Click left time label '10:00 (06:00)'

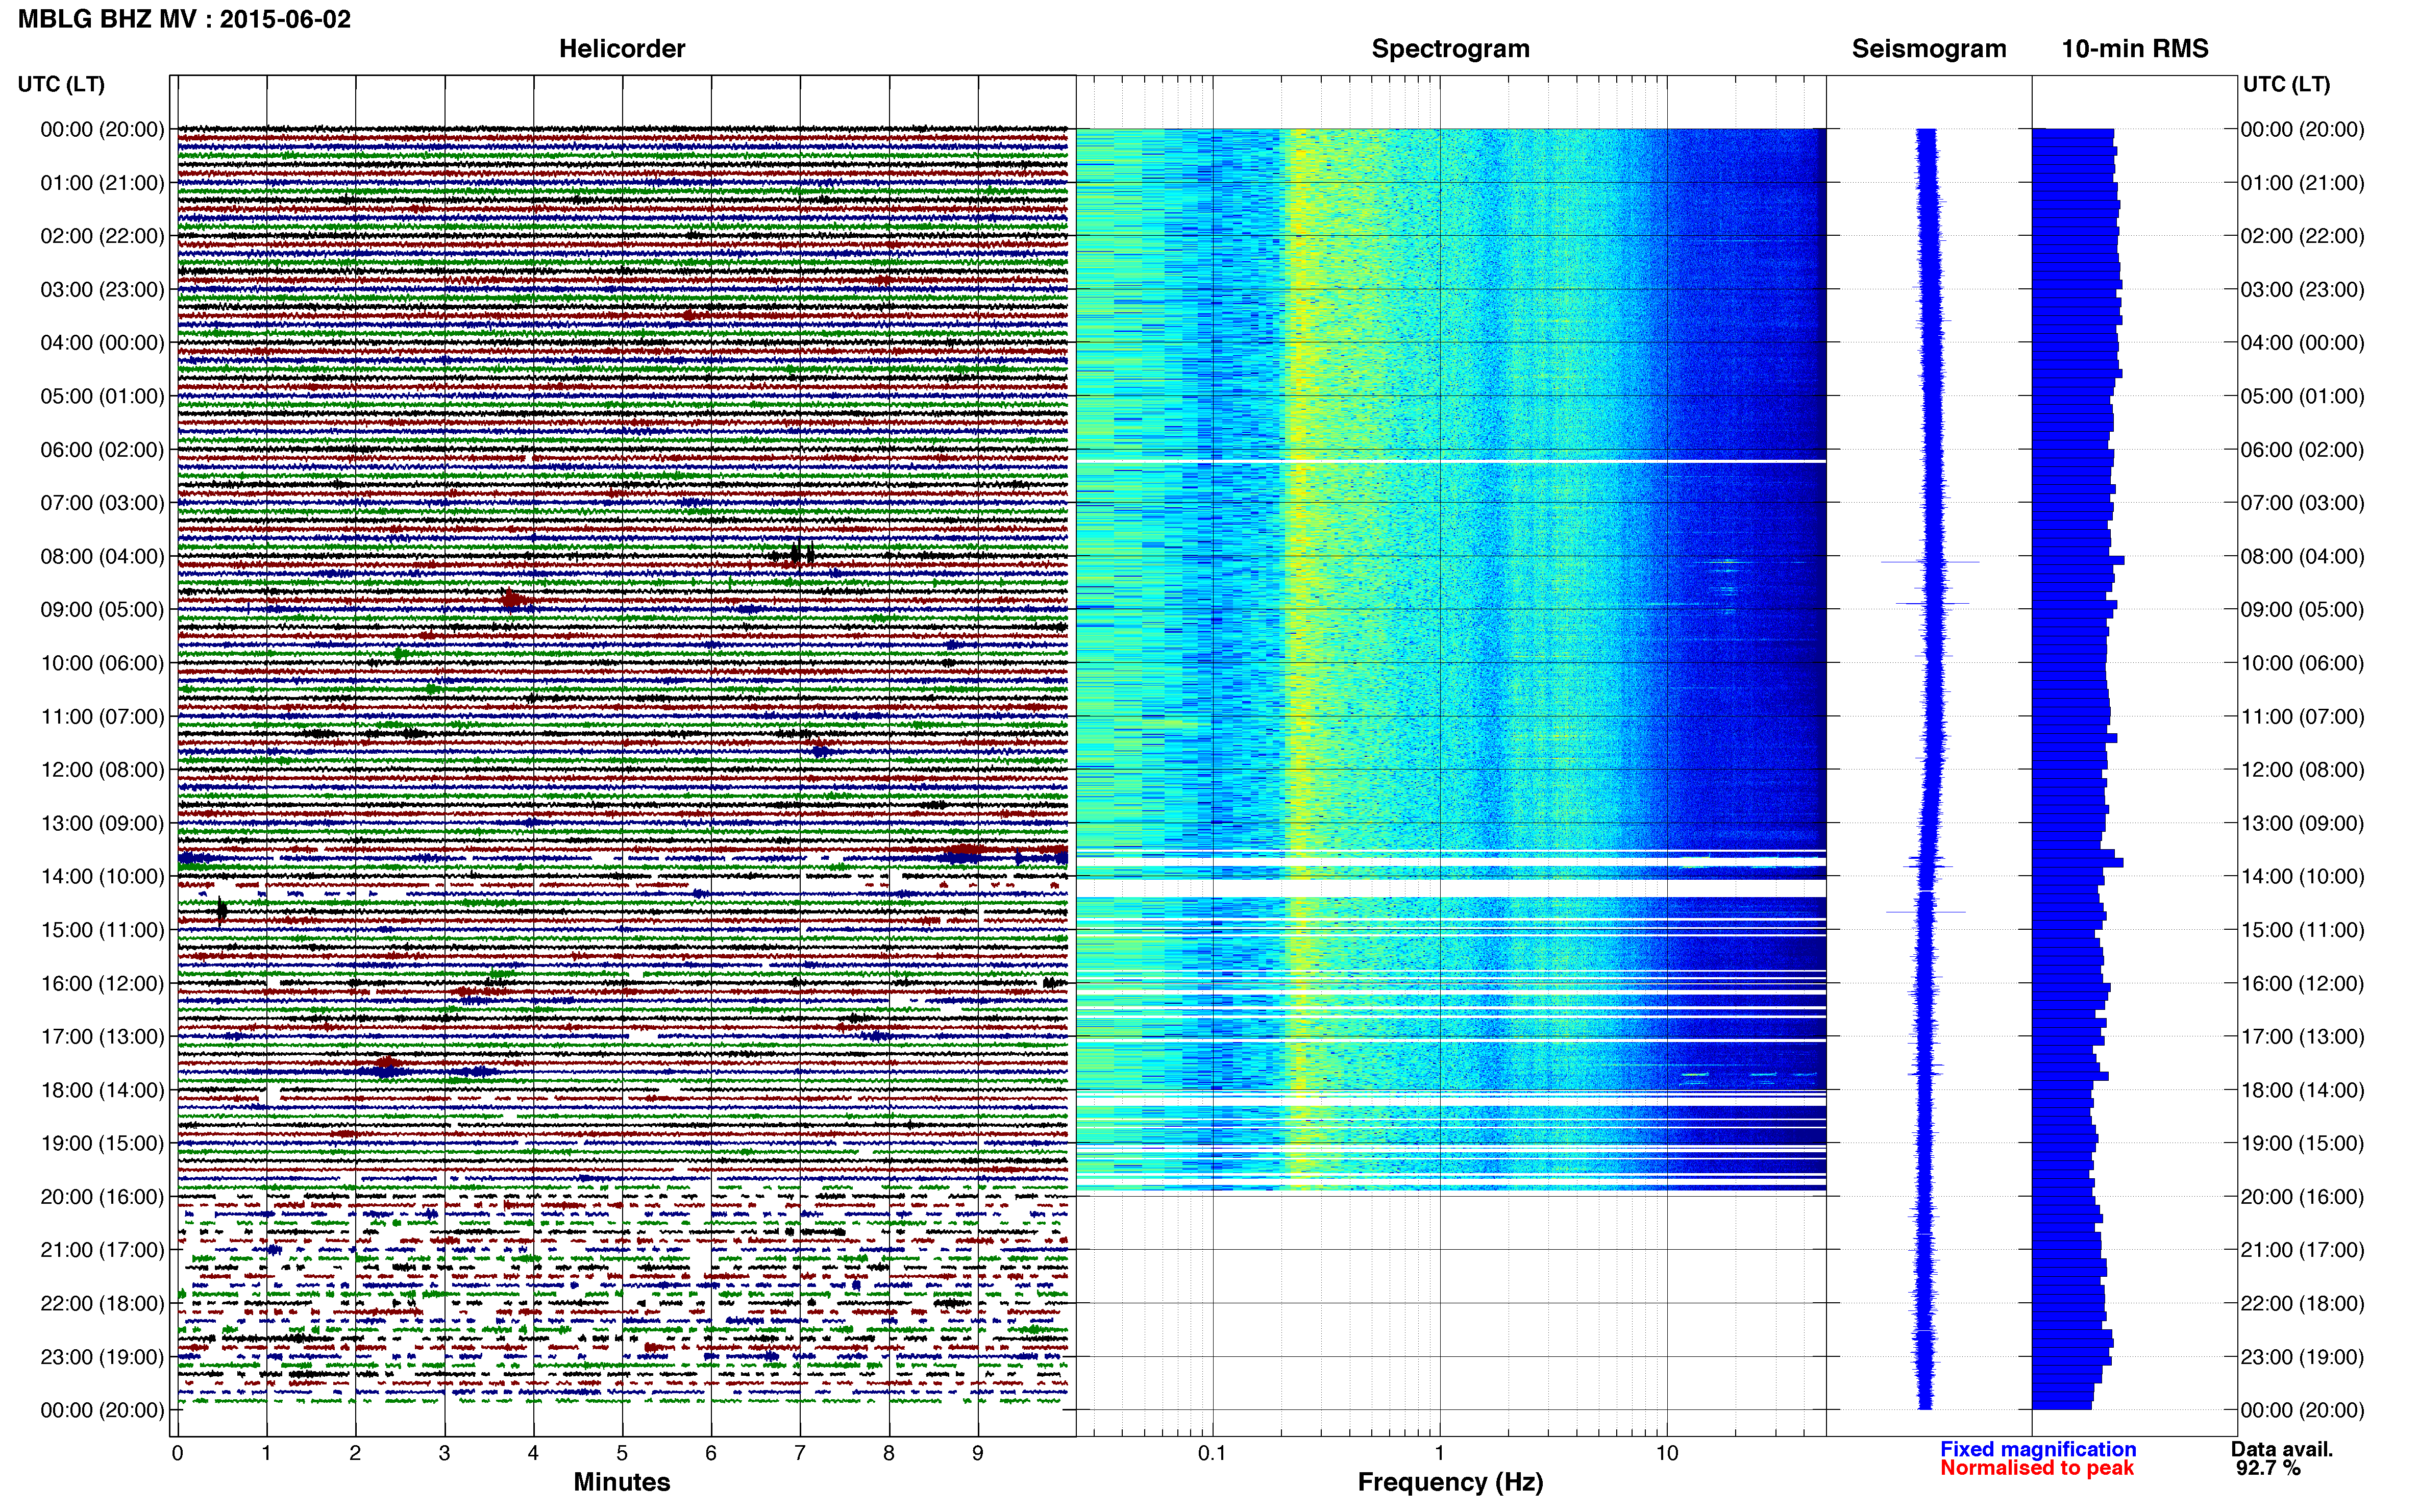[x=102, y=663]
